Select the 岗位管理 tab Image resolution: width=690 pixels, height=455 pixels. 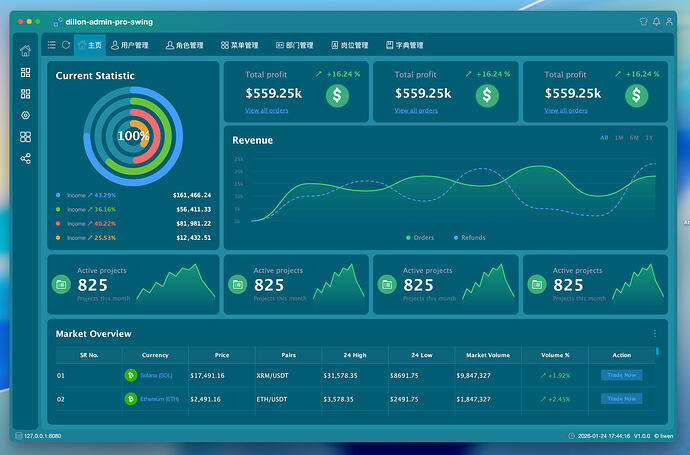pos(350,45)
